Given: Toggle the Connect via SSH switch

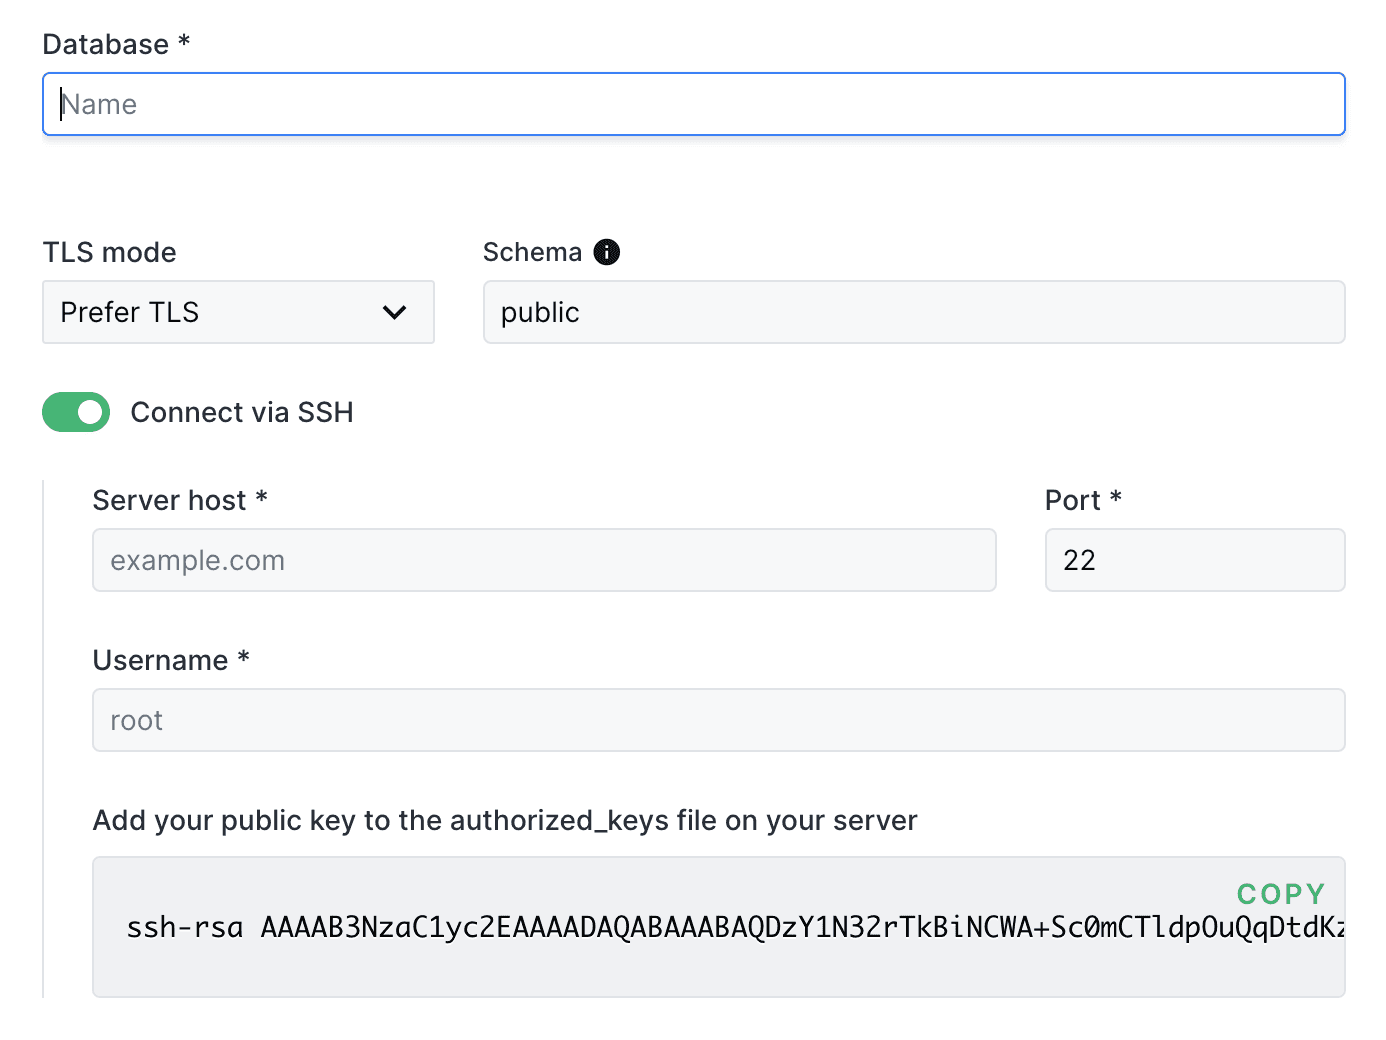Looking at the screenshot, I should pyautogui.click(x=76, y=412).
